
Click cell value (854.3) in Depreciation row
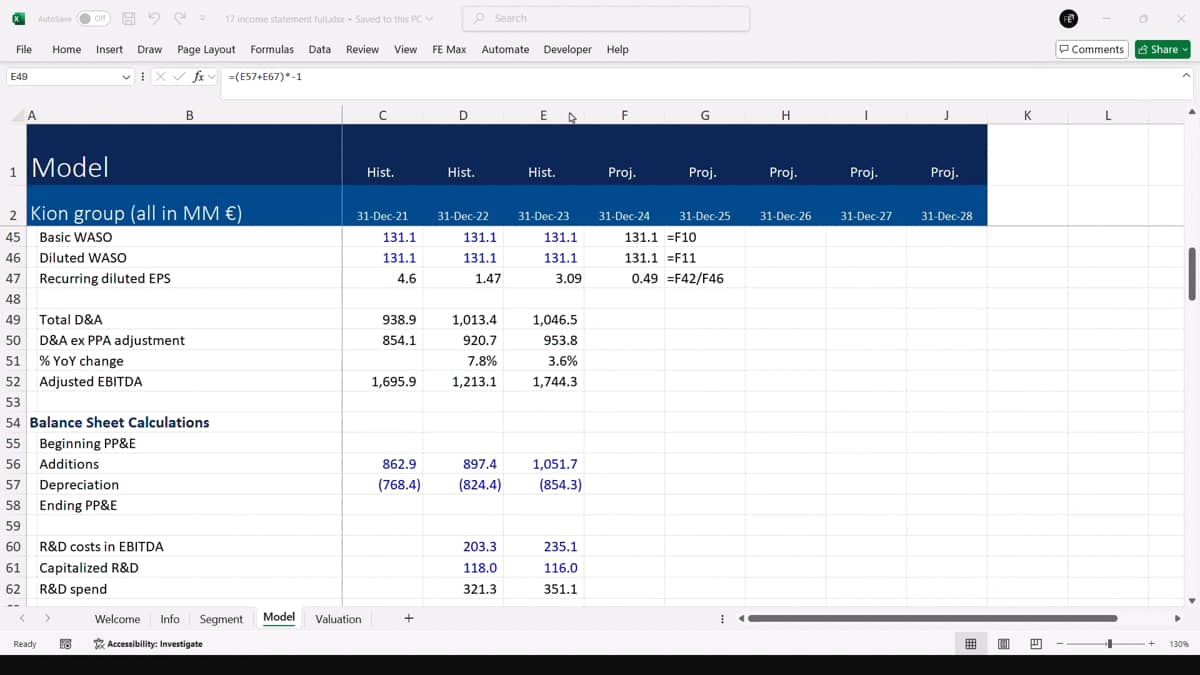pos(560,485)
